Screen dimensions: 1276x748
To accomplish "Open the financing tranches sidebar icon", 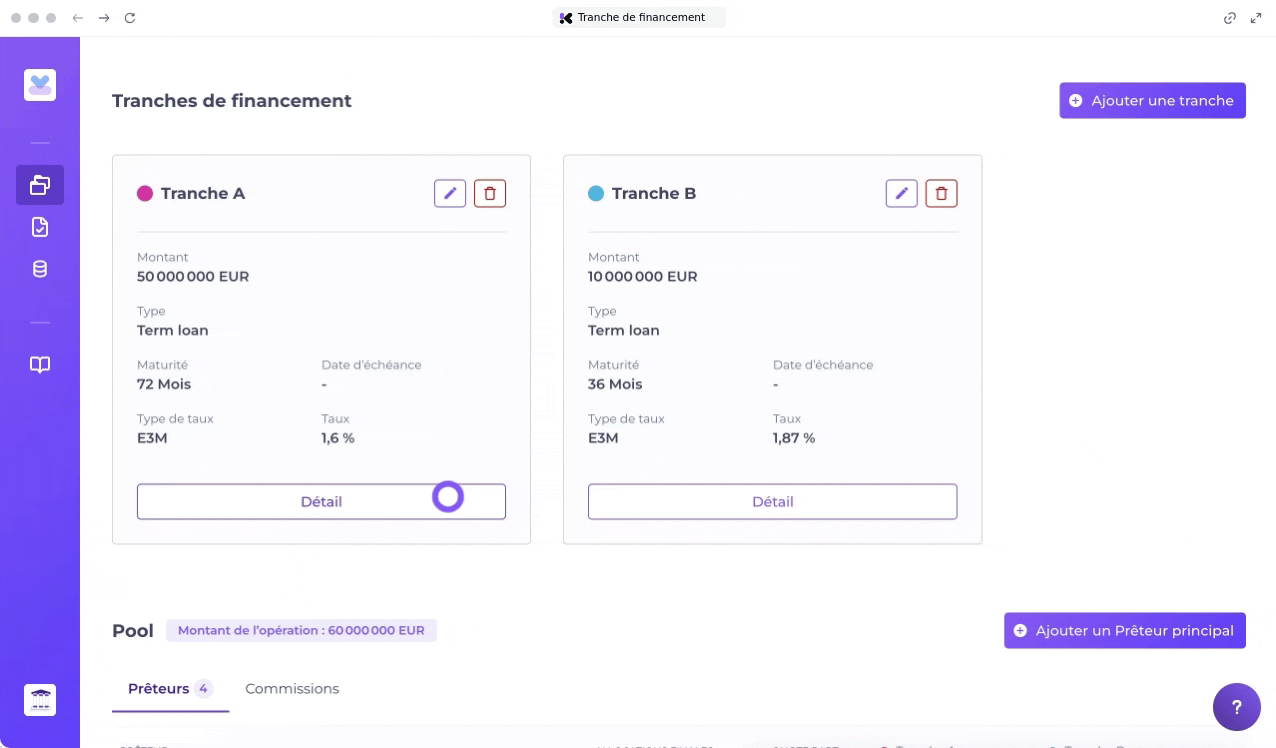I will point(40,185).
